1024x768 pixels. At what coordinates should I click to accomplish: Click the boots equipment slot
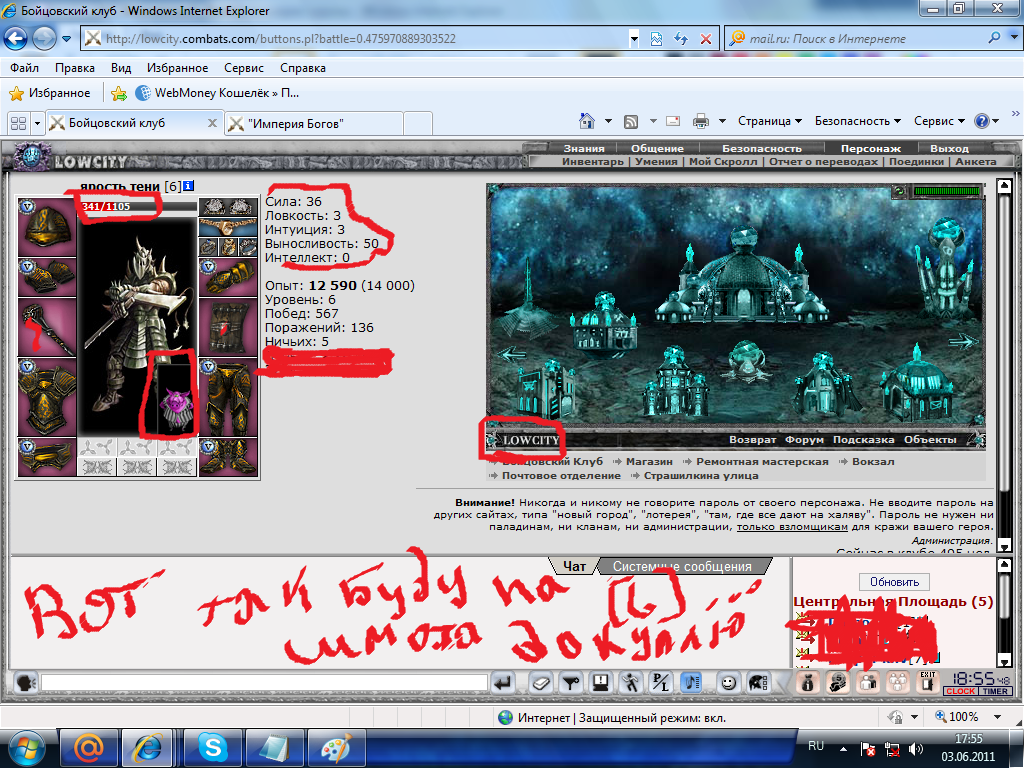click(x=228, y=457)
